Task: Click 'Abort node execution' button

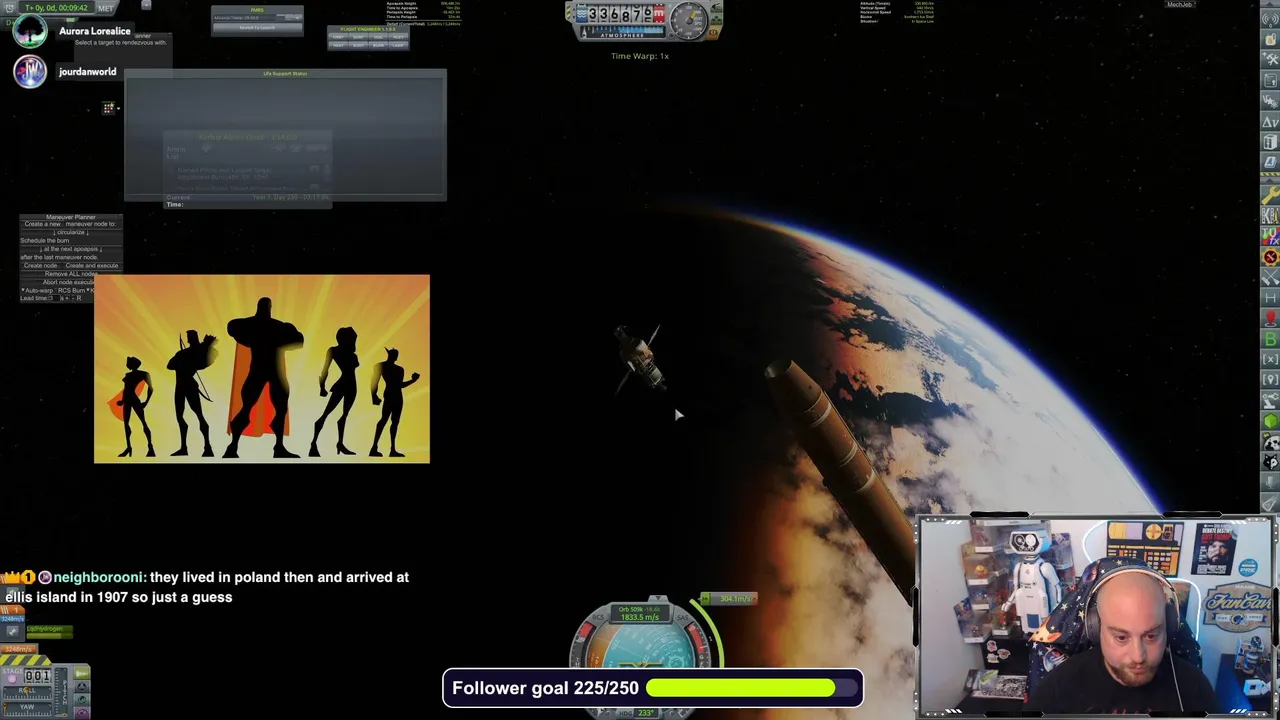Action: (x=68, y=282)
